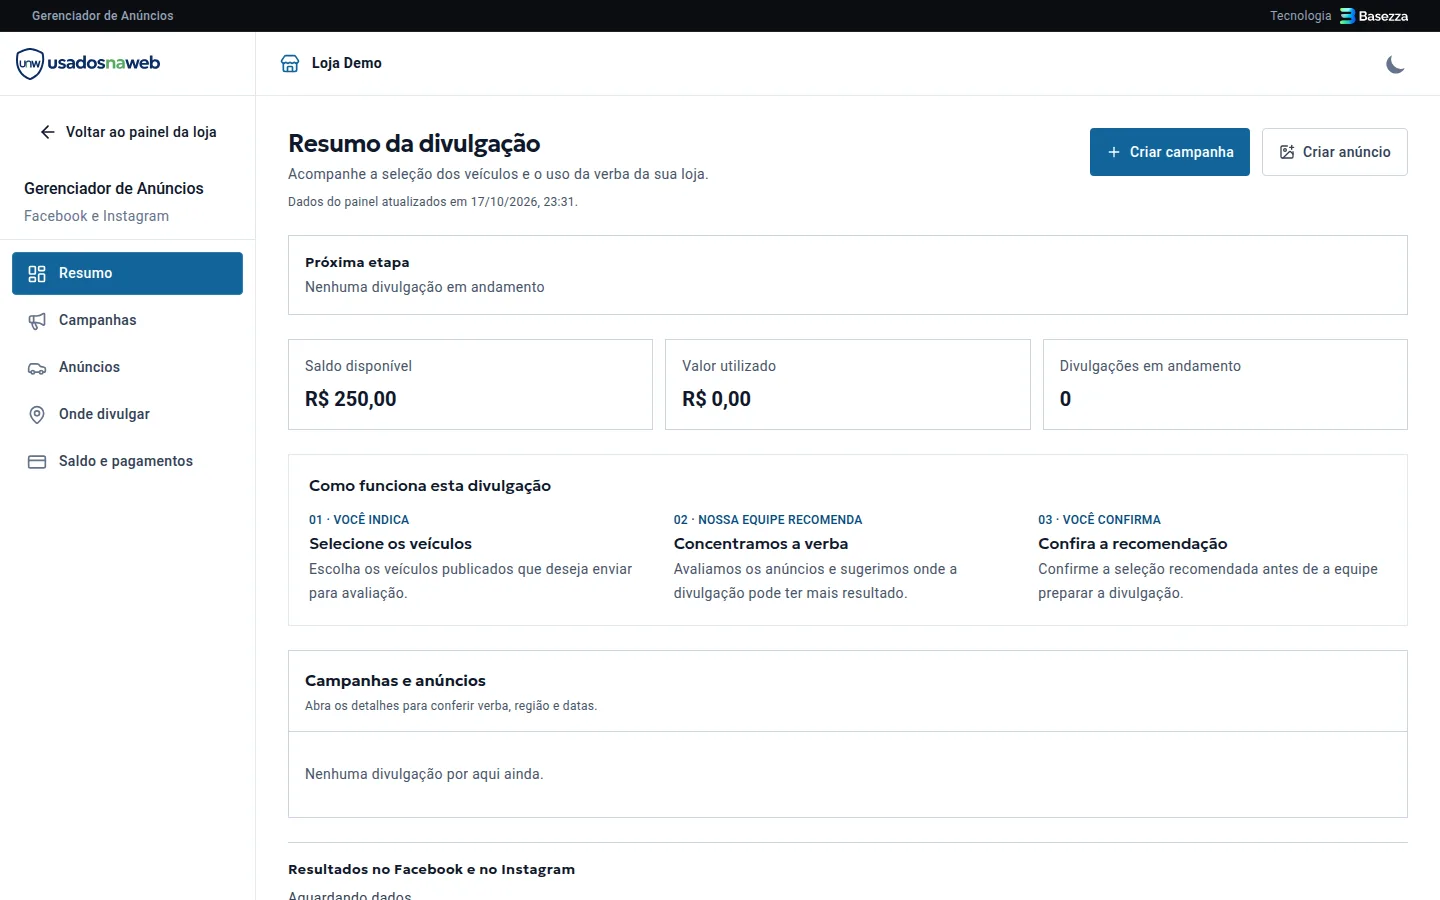
Task: Click the plus icon on Criar campanha
Action: point(1114,152)
